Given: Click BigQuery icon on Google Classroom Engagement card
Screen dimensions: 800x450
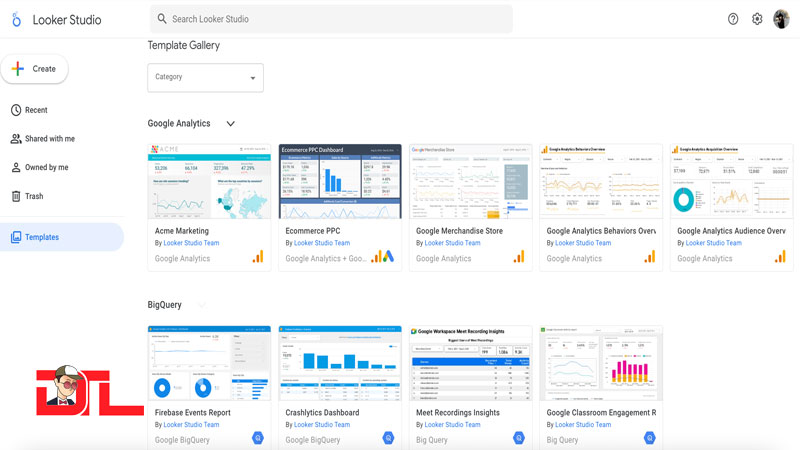Looking at the screenshot, I should 649,438.
